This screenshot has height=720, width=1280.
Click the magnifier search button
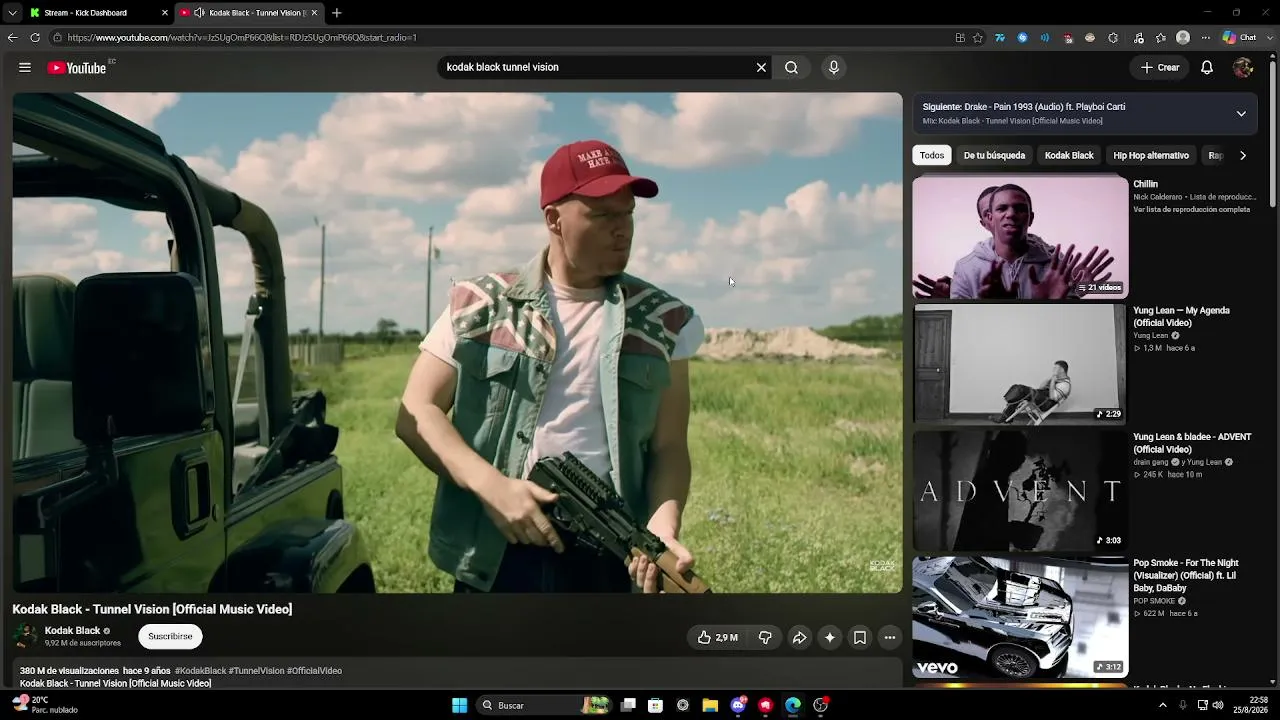791,67
